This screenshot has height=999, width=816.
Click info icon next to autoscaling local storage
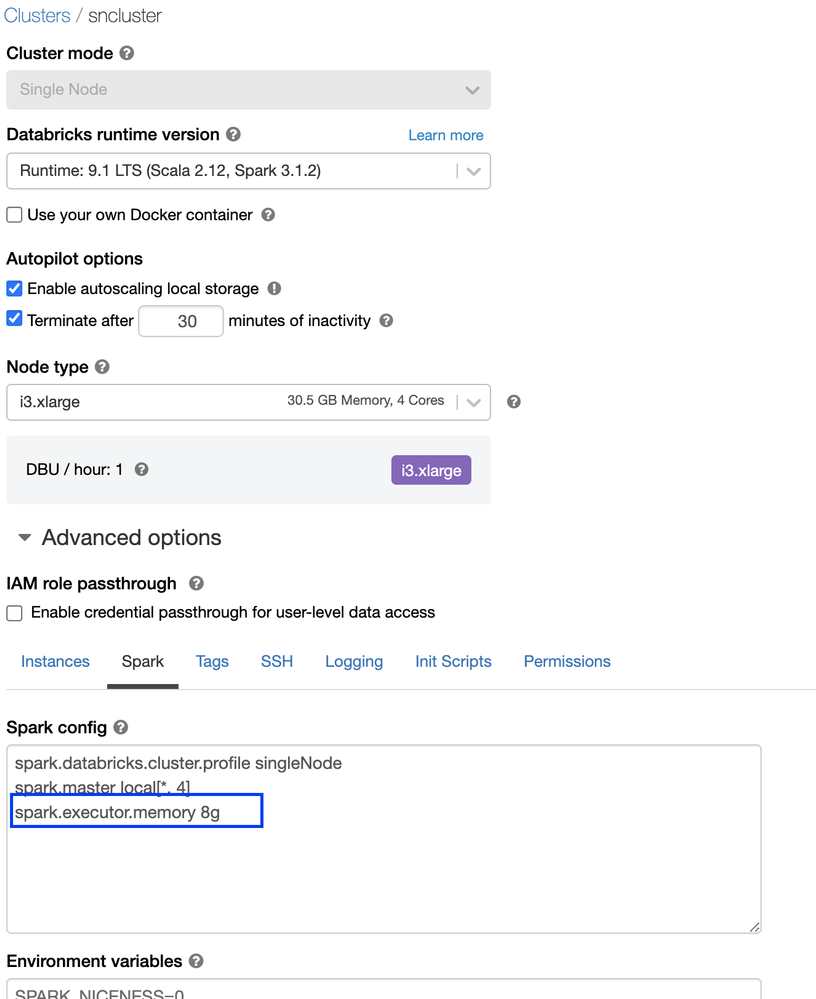click(274, 288)
